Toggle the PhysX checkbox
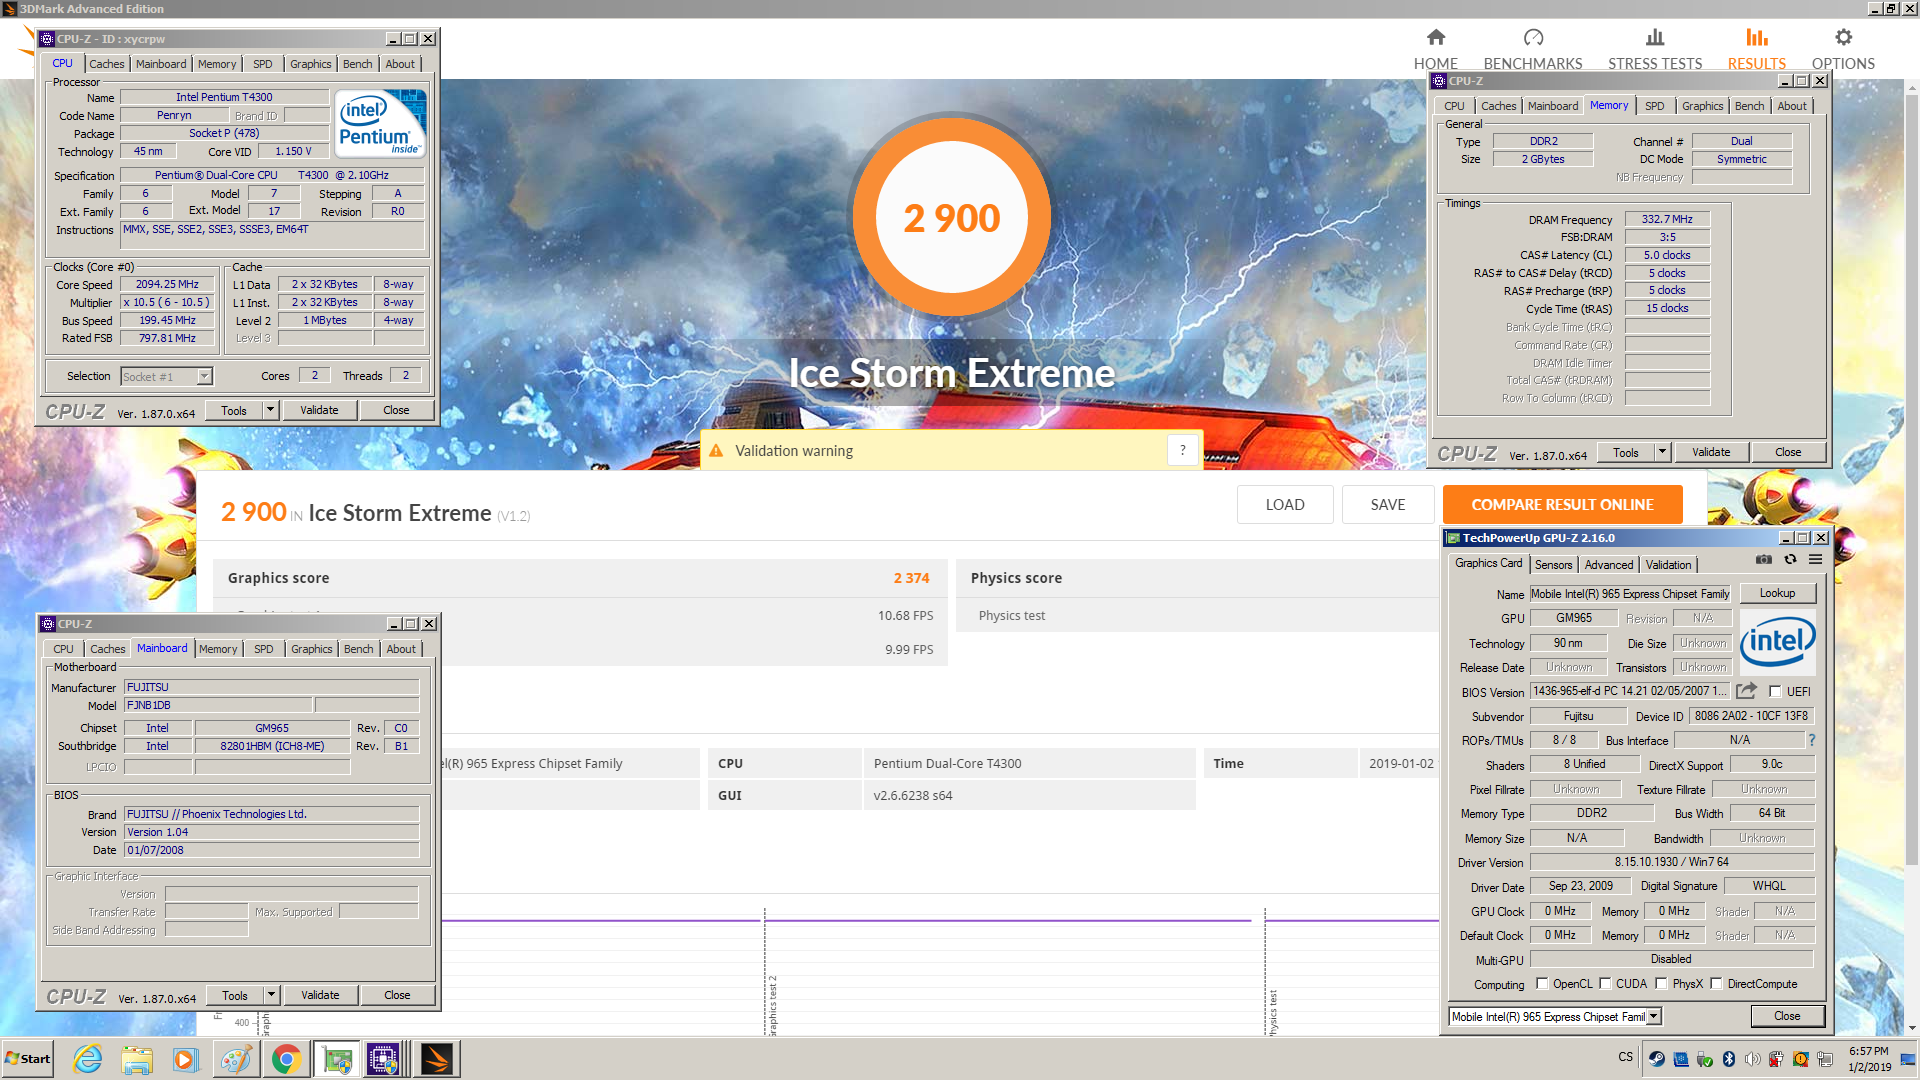1920x1080 pixels. tap(1661, 984)
